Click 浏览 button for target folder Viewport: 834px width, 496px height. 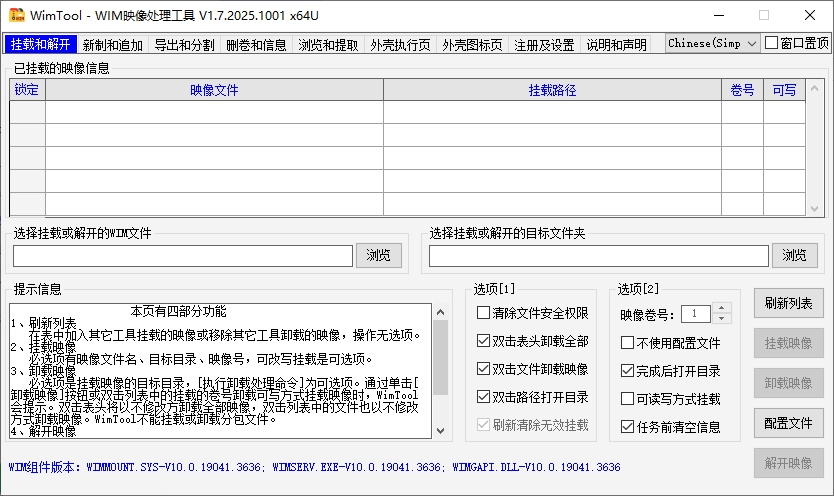[794, 256]
